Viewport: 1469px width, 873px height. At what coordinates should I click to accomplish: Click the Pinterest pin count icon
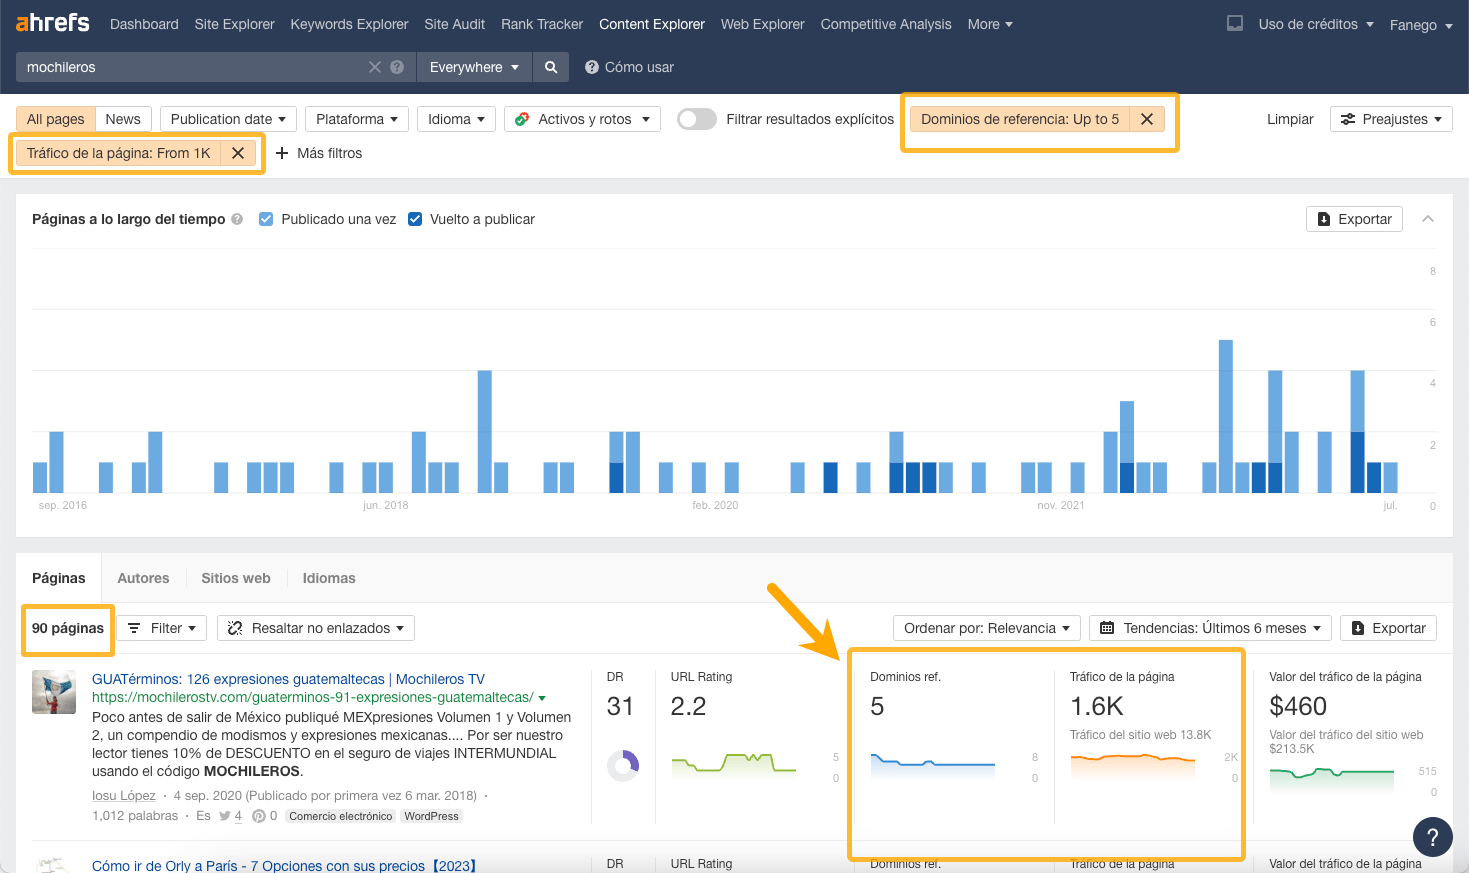tap(258, 816)
